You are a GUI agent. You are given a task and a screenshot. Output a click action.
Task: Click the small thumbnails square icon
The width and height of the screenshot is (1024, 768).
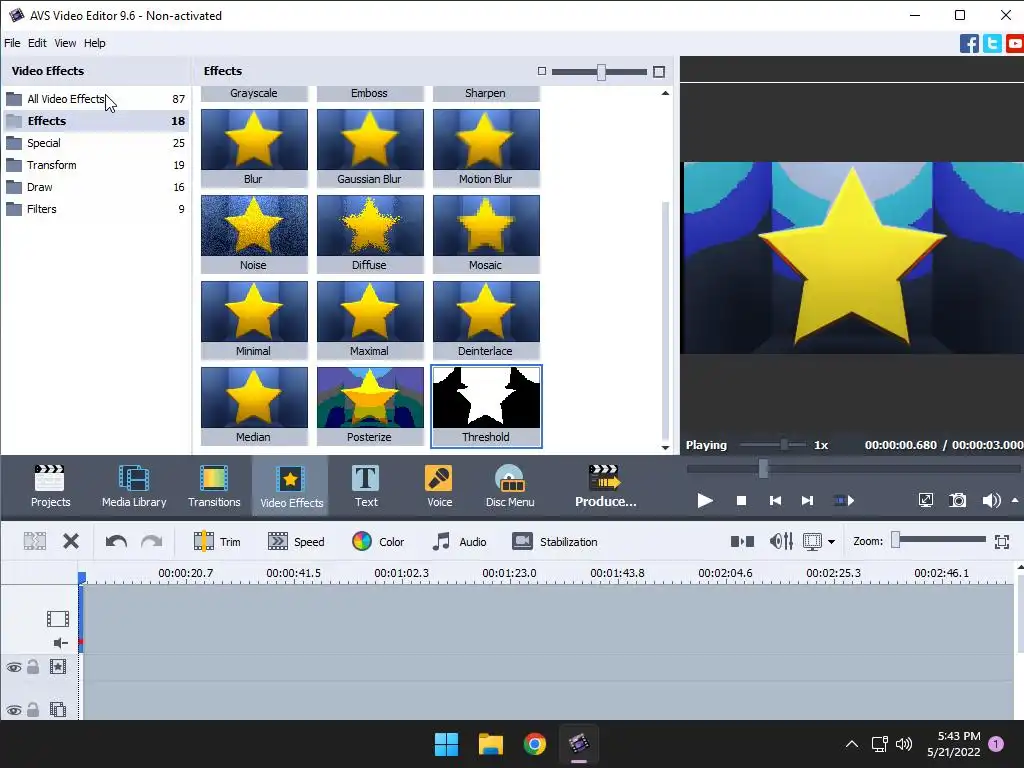coord(541,71)
